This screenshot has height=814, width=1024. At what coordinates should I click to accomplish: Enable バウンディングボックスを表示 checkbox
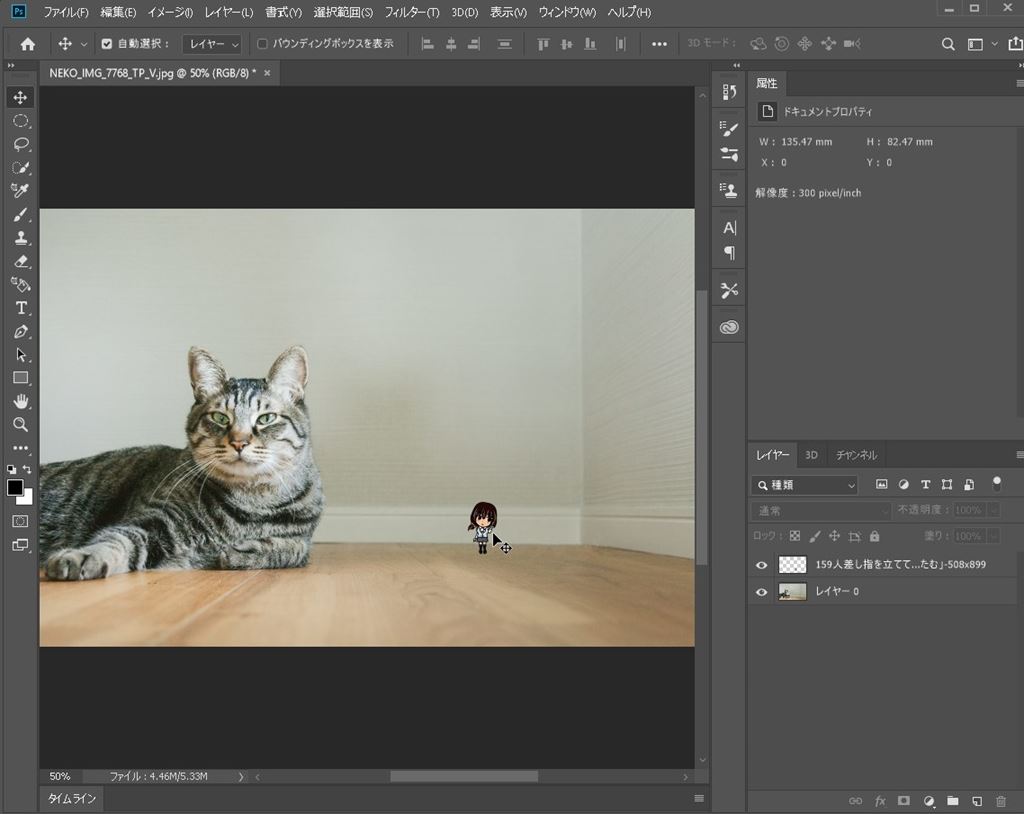click(262, 44)
